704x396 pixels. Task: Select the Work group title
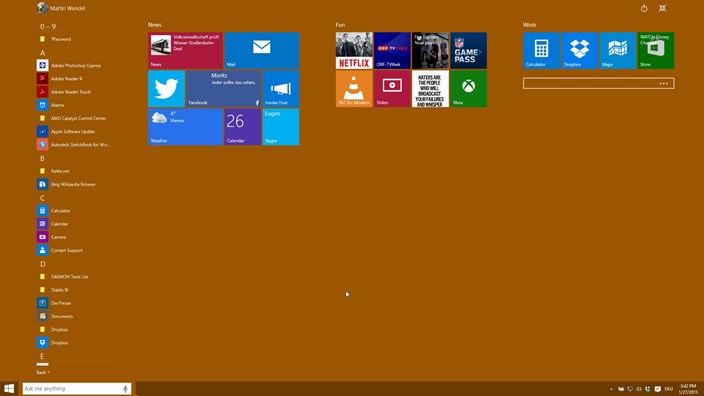point(529,25)
